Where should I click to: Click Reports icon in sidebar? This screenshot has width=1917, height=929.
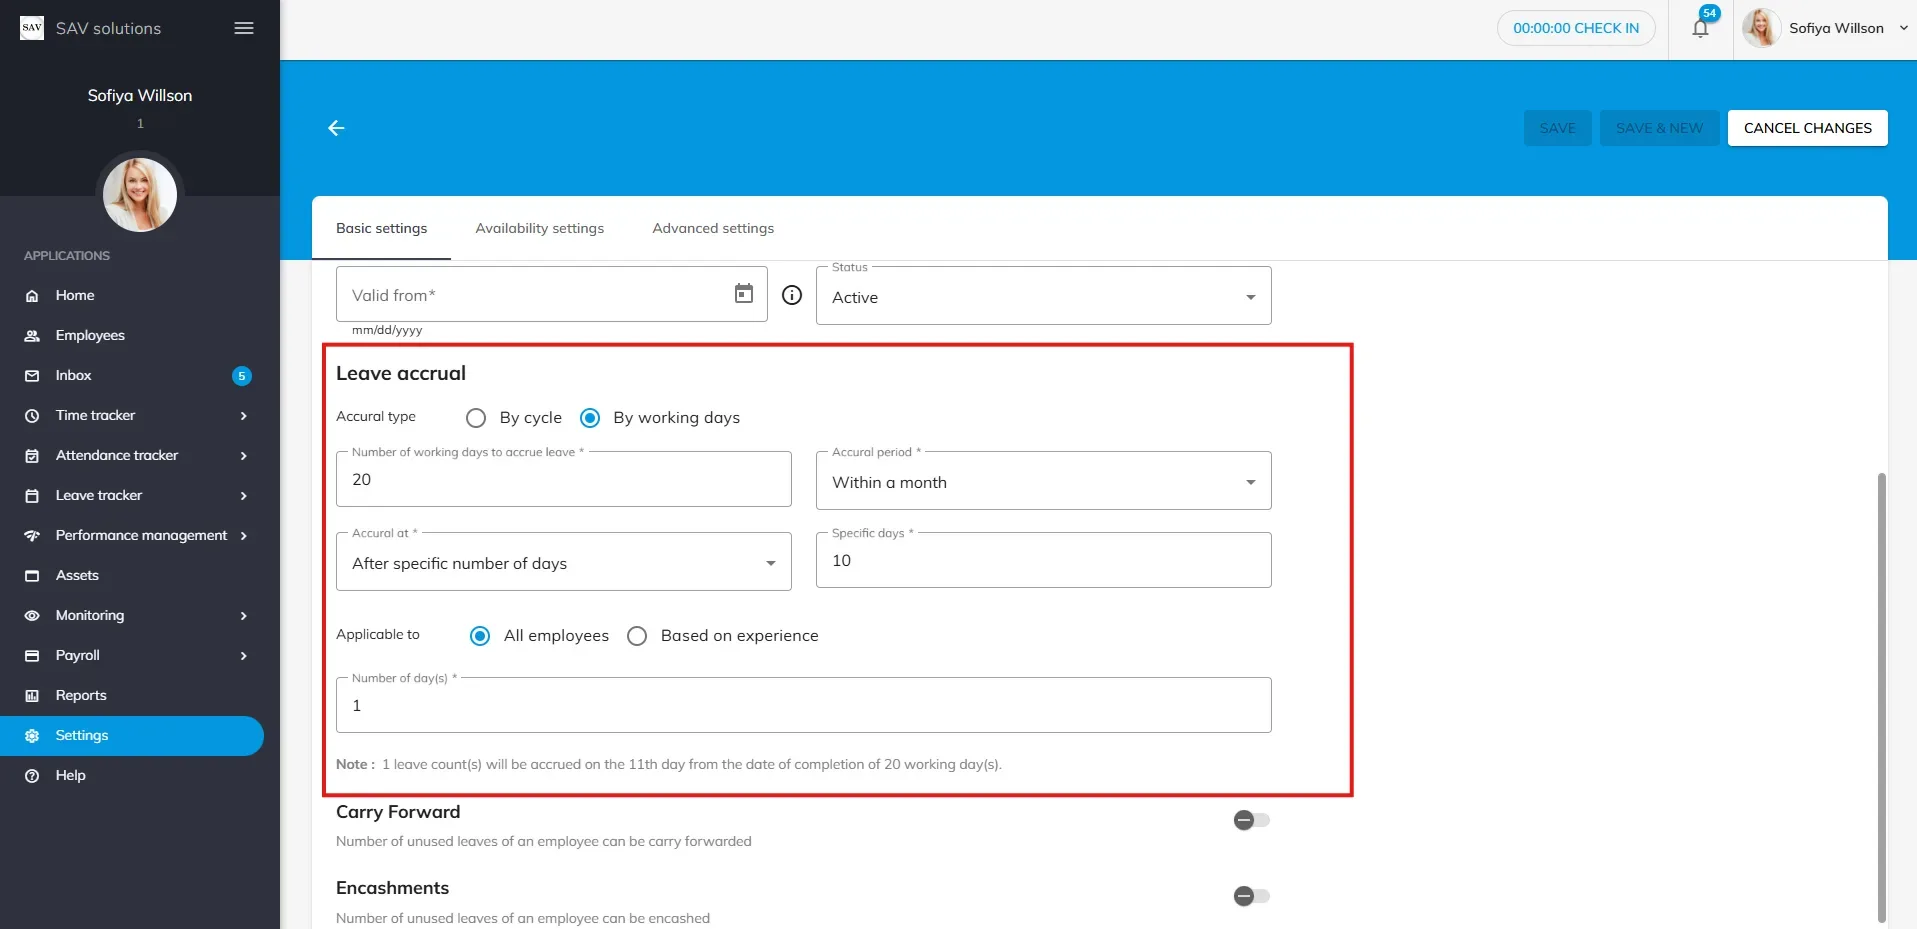click(32, 696)
